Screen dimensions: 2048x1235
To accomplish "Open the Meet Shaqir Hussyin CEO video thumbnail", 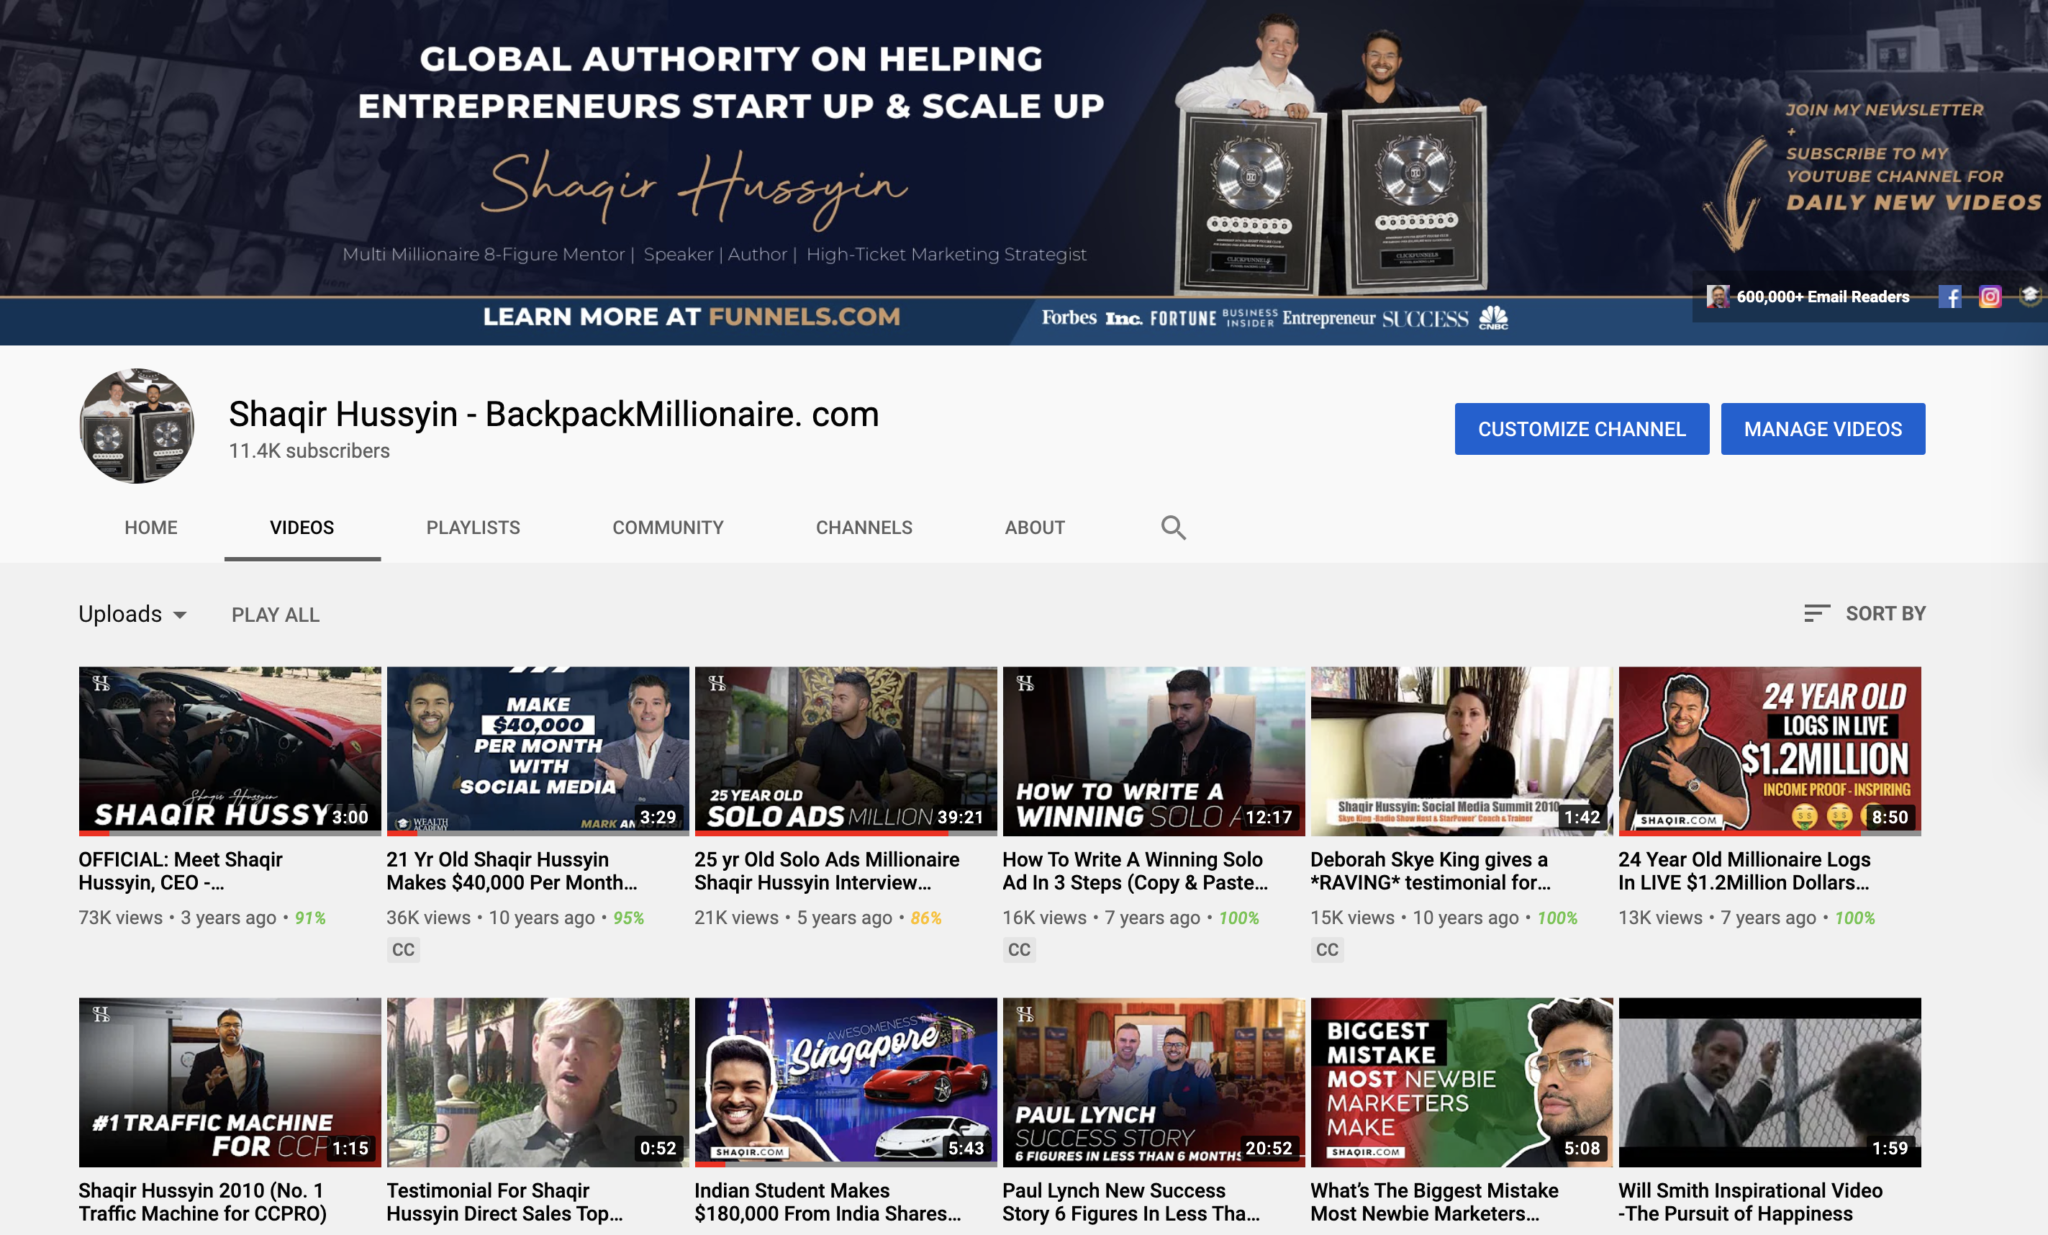I will coord(230,751).
